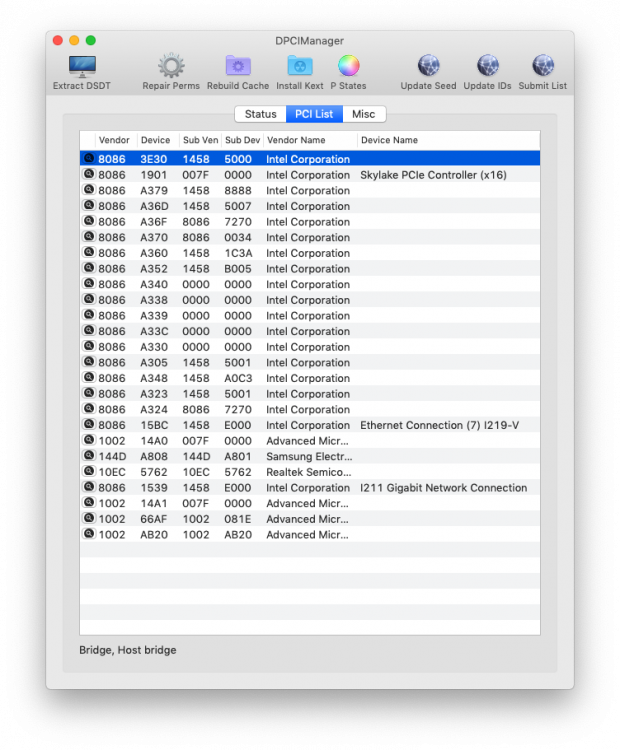The width and height of the screenshot is (620, 750).
Task: Sort by the Vendor column header
Action: (x=116, y=140)
